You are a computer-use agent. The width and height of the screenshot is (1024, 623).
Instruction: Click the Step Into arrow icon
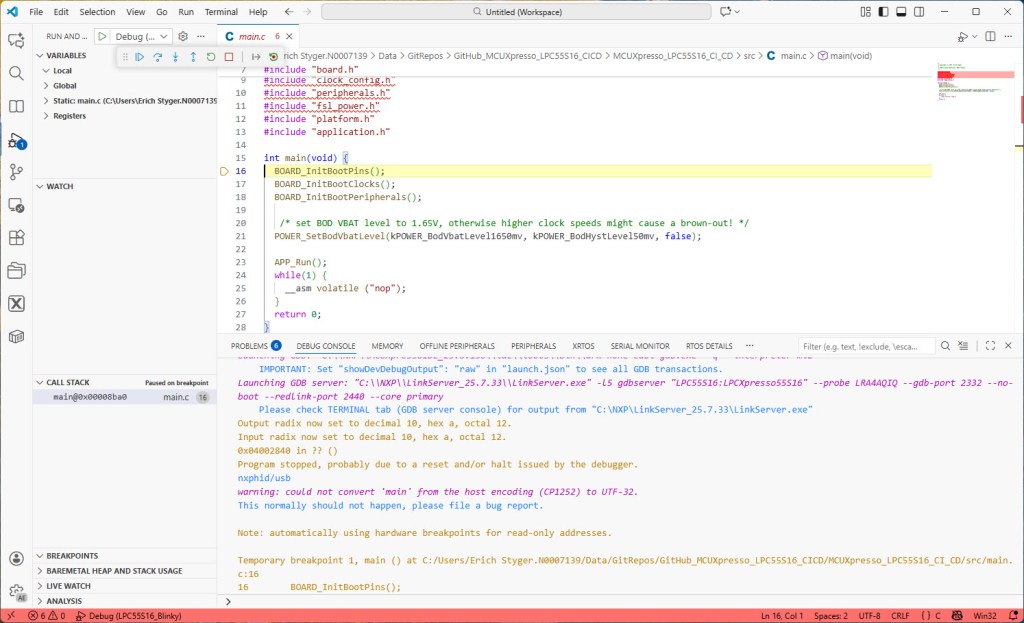coord(175,57)
